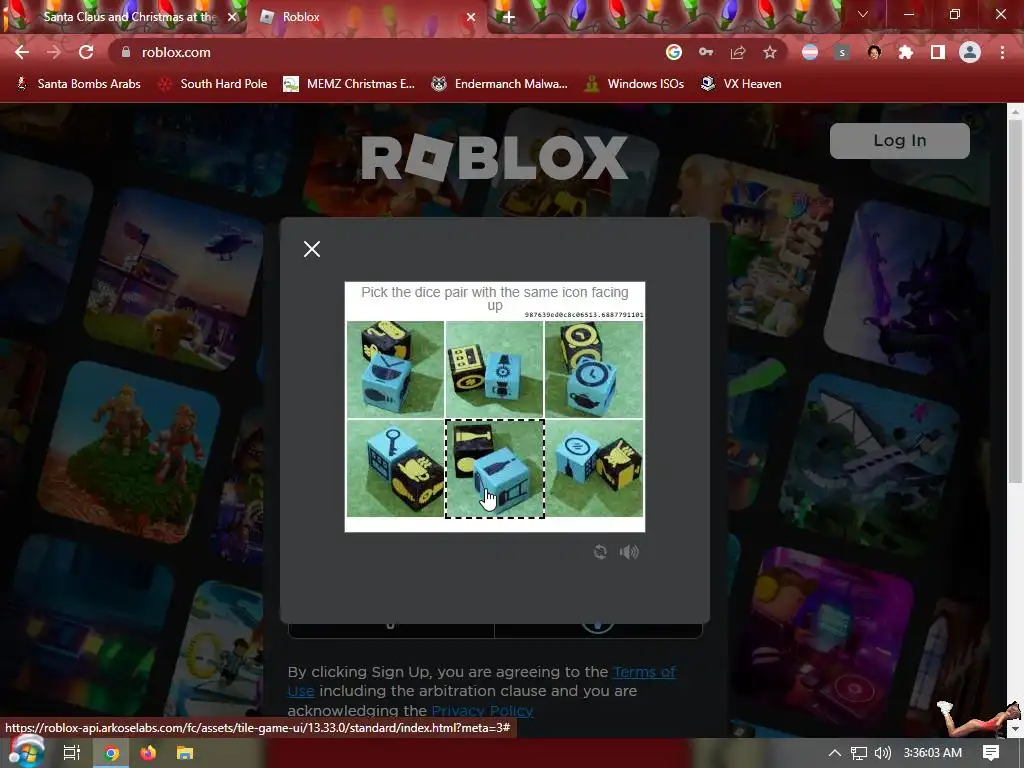Click the striped flag extension icon
Screen dimensions: 1024x768
click(x=810, y=52)
